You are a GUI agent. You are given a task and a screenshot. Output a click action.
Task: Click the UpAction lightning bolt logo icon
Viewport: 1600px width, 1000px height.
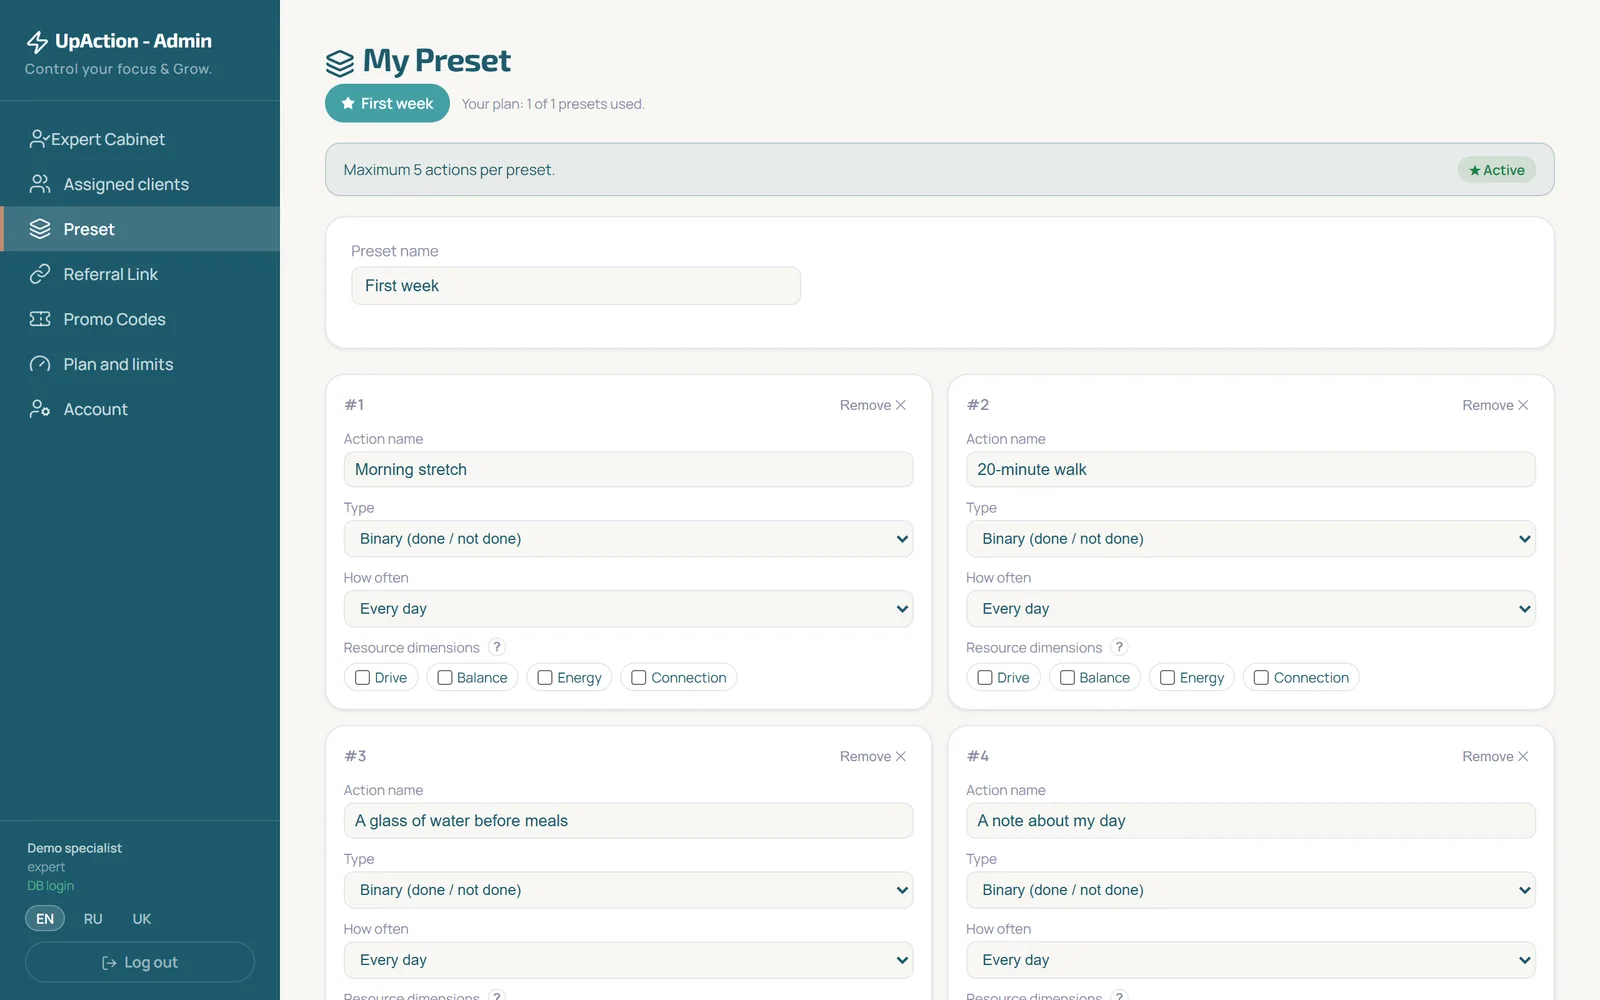click(x=37, y=41)
